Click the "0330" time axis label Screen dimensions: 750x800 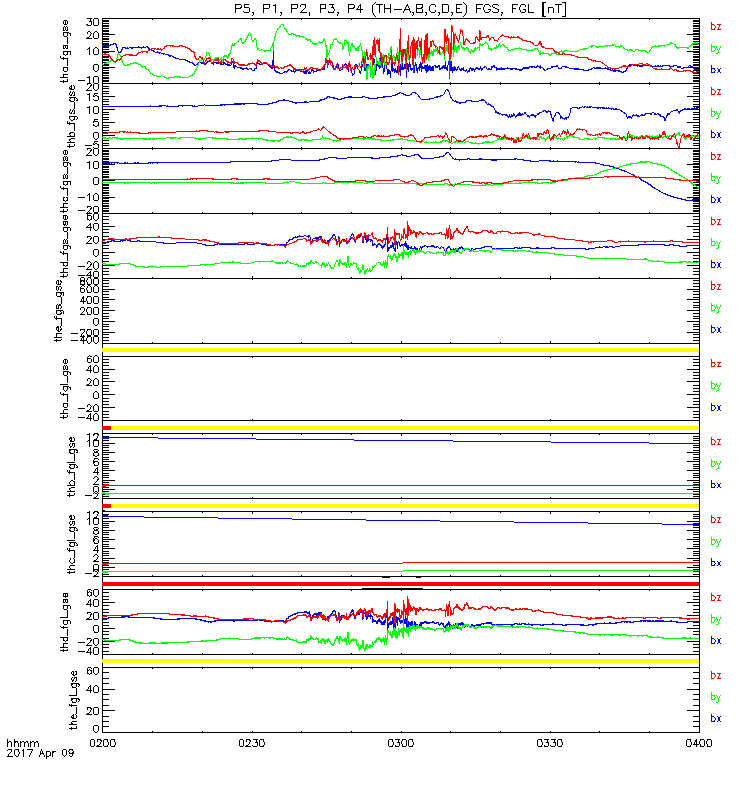(x=549, y=743)
